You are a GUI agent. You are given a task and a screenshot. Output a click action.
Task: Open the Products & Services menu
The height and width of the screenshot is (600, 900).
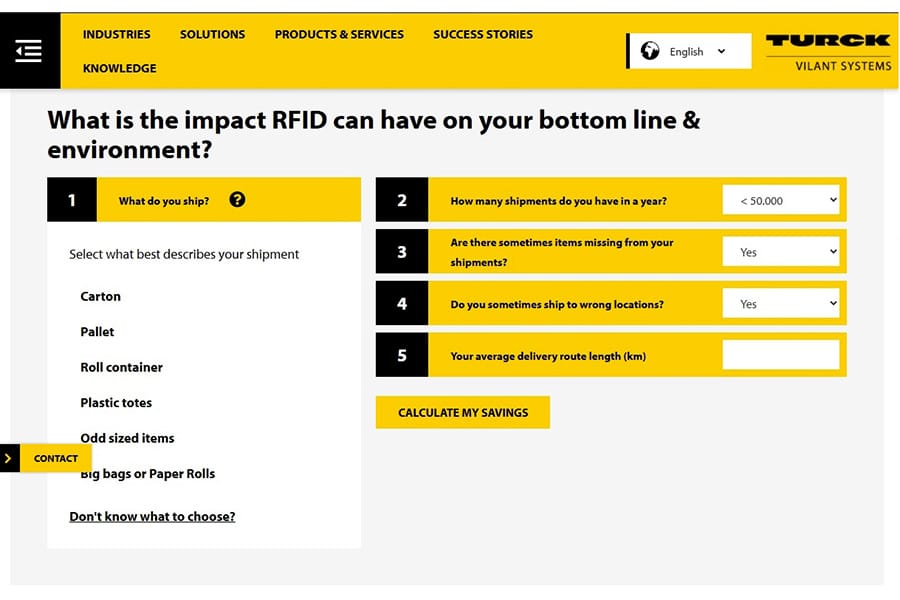point(339,34)
